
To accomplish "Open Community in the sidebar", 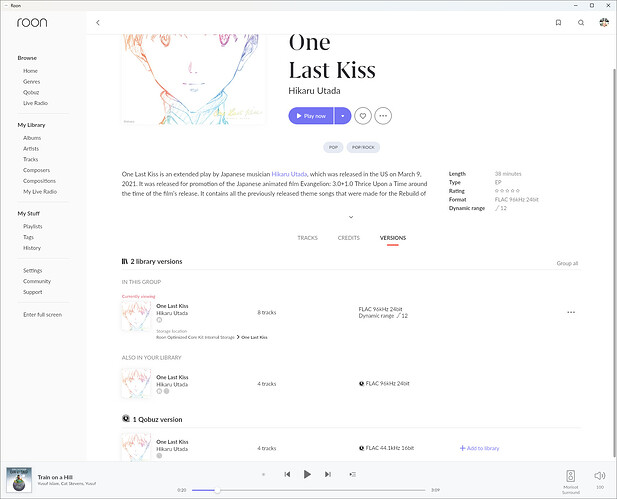I will click(x=37, y=281).
